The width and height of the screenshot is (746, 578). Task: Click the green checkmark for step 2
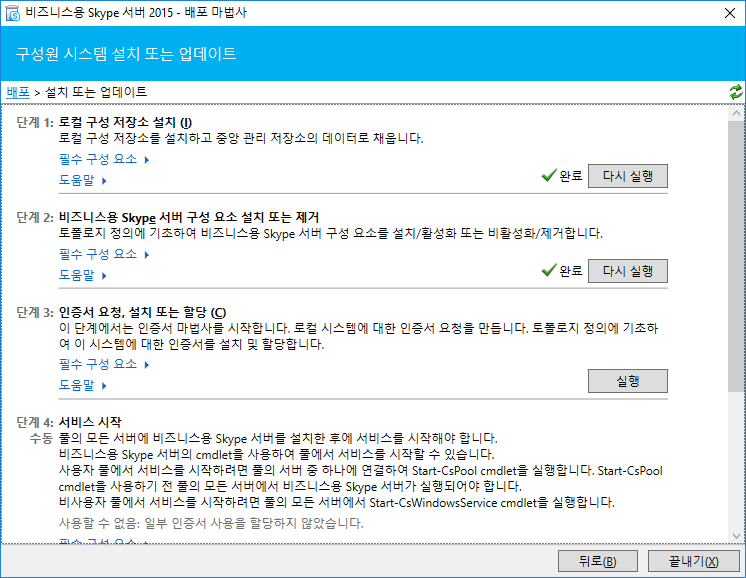pos(549,271)
